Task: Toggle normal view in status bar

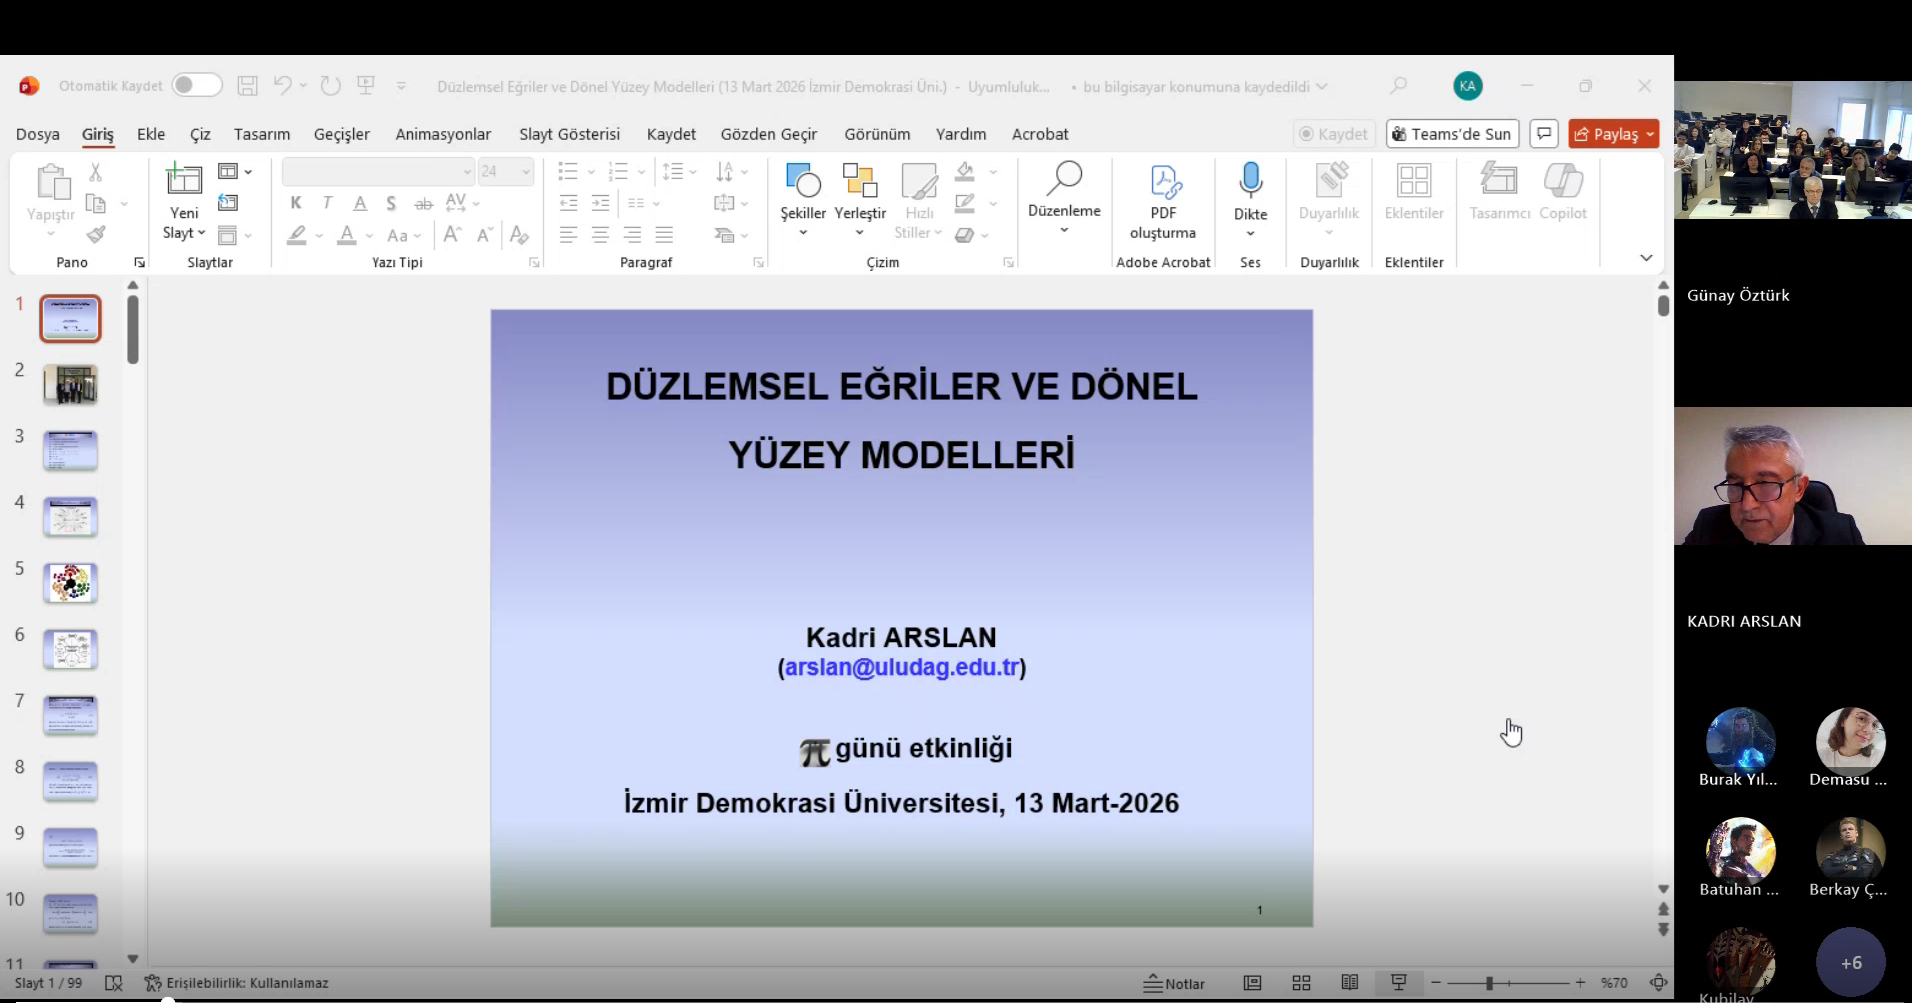Action: [1252, 983]
